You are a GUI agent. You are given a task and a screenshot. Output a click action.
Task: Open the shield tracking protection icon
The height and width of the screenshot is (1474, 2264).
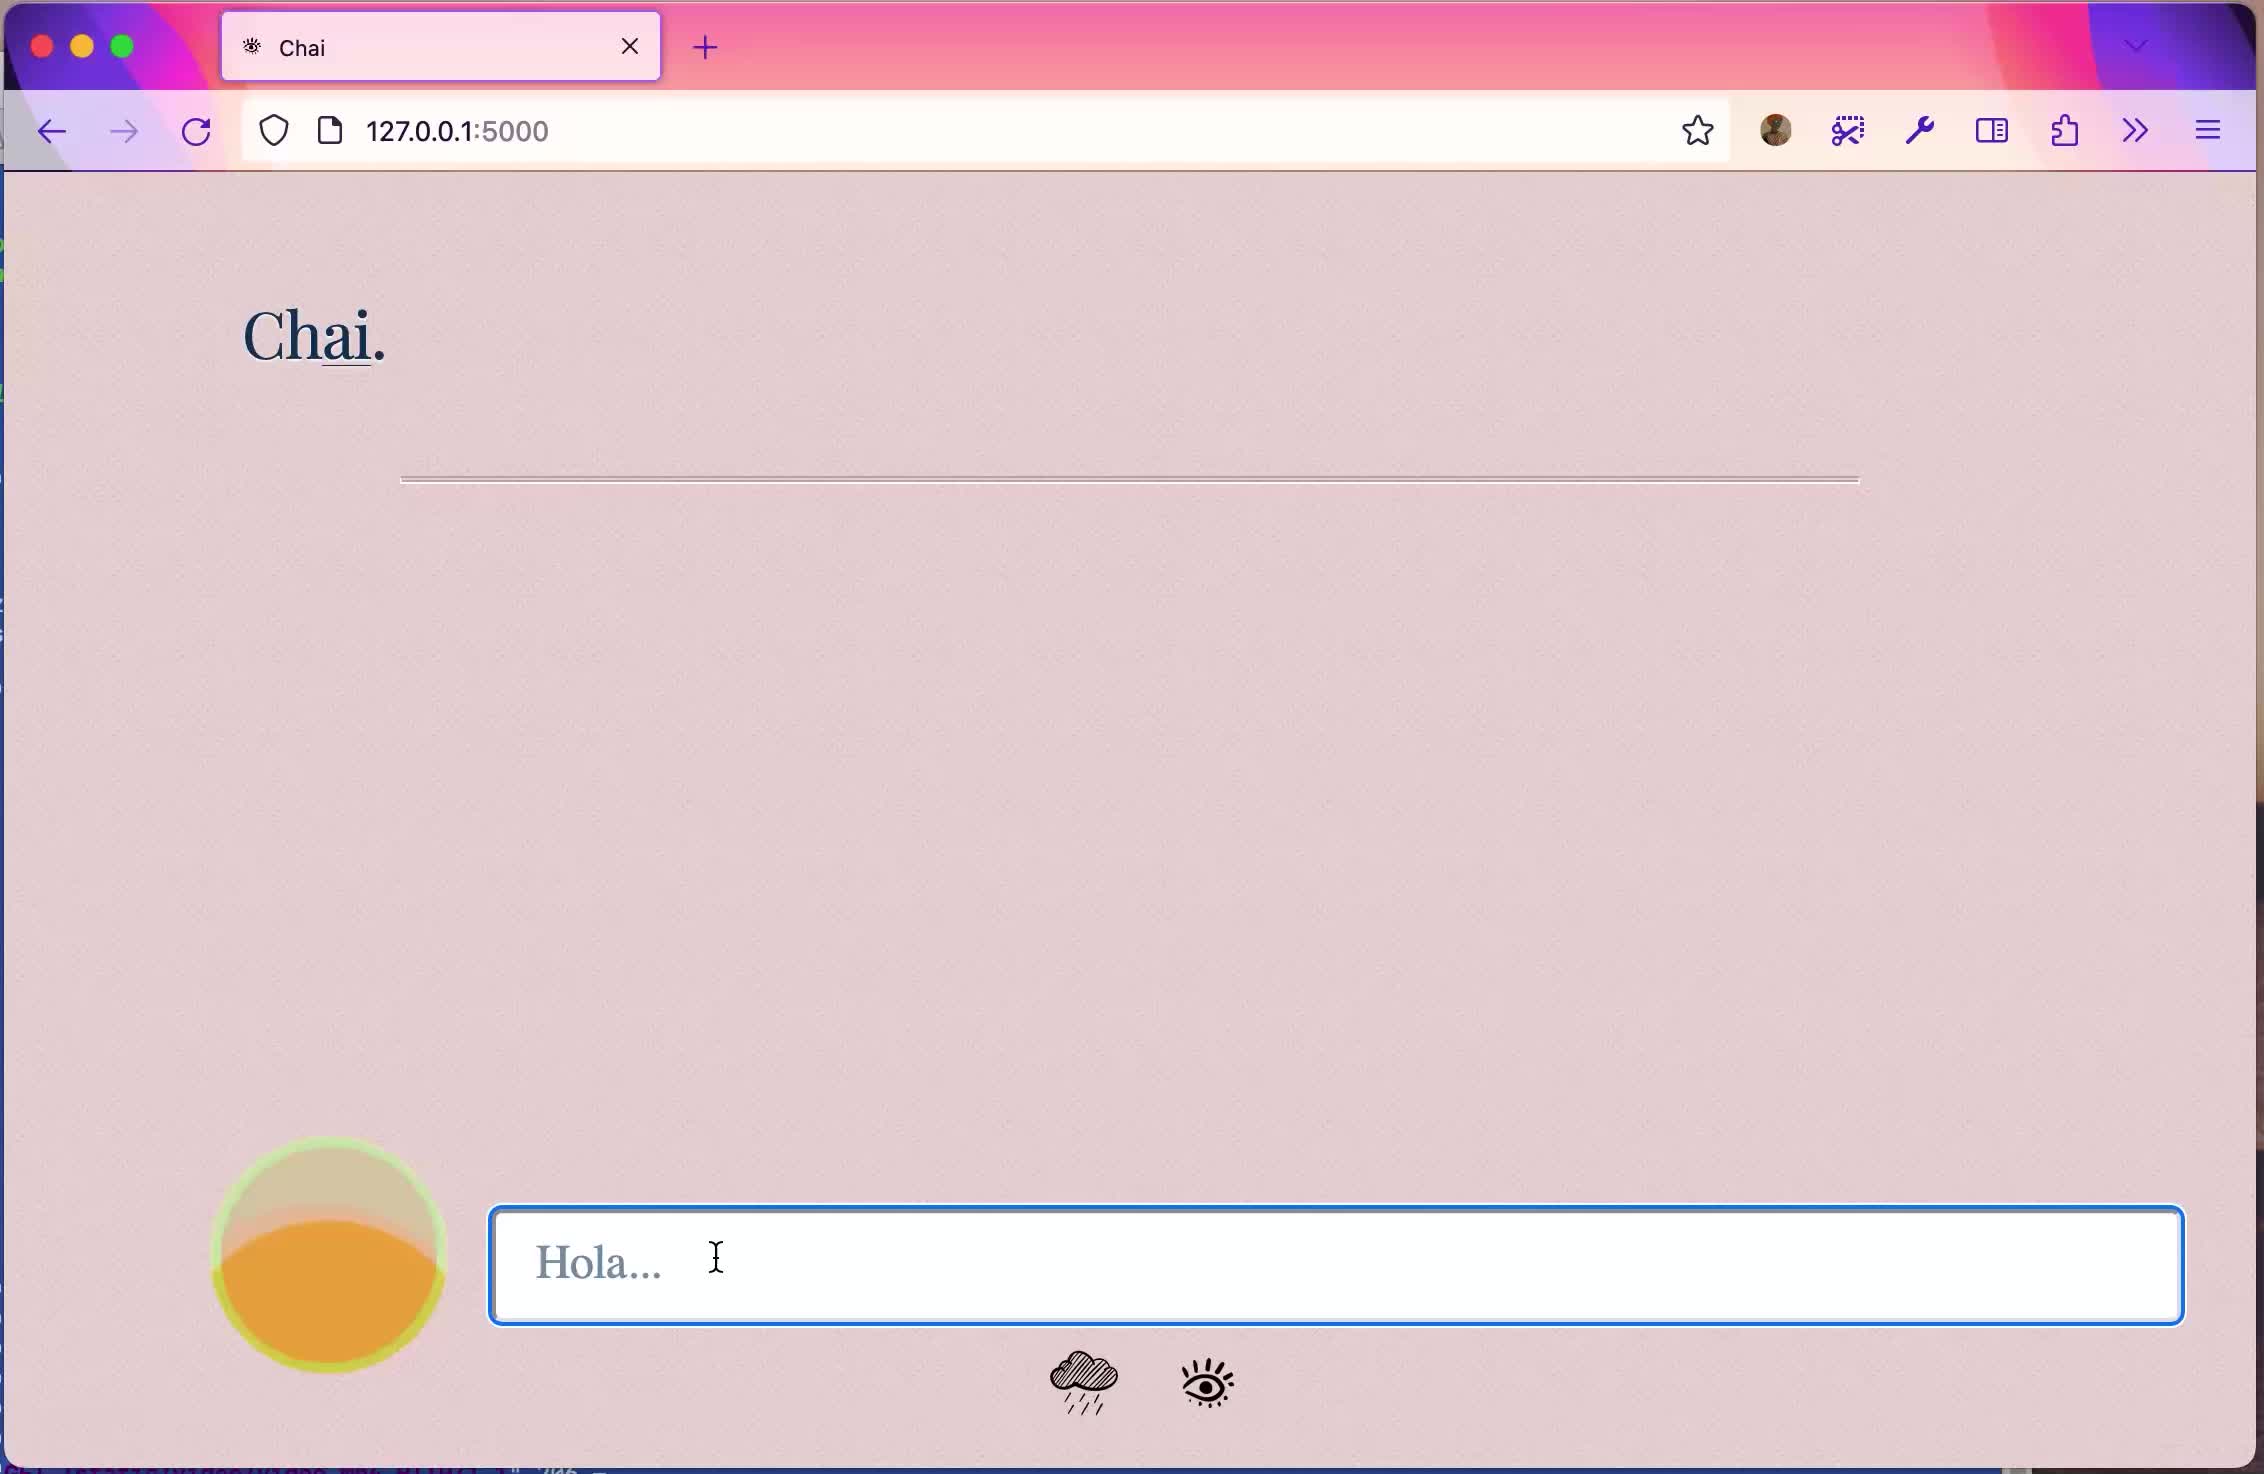coord(274,131)
